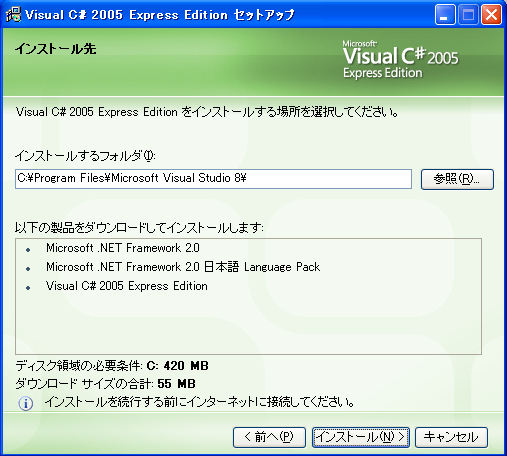Select Microsoft .NET Framework 2.0 in the list
The width and height of the screenshot is (507, 456).
[123, 248]
